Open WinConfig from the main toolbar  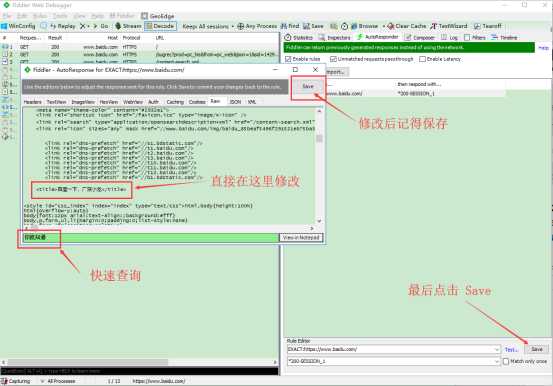18,26
